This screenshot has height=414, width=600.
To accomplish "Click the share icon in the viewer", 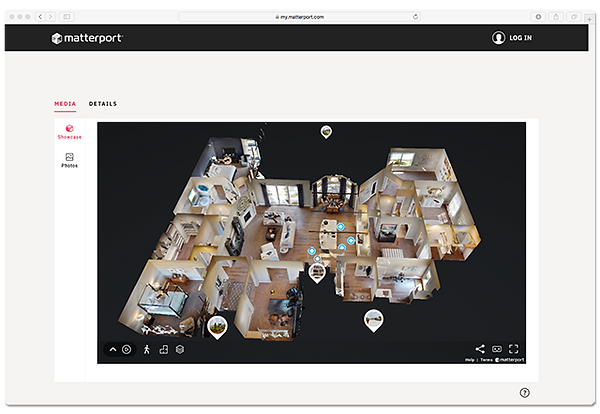I will click(x=480, y=349).
